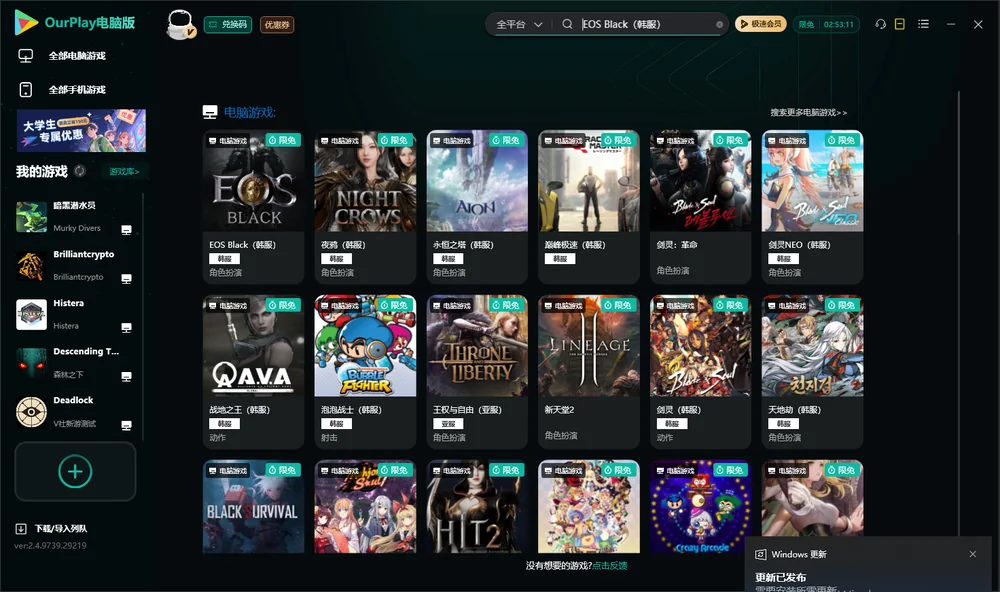1000x592 pixels.
Task: Click the 兑换码 redeem code button
Action: coord(228,25)
